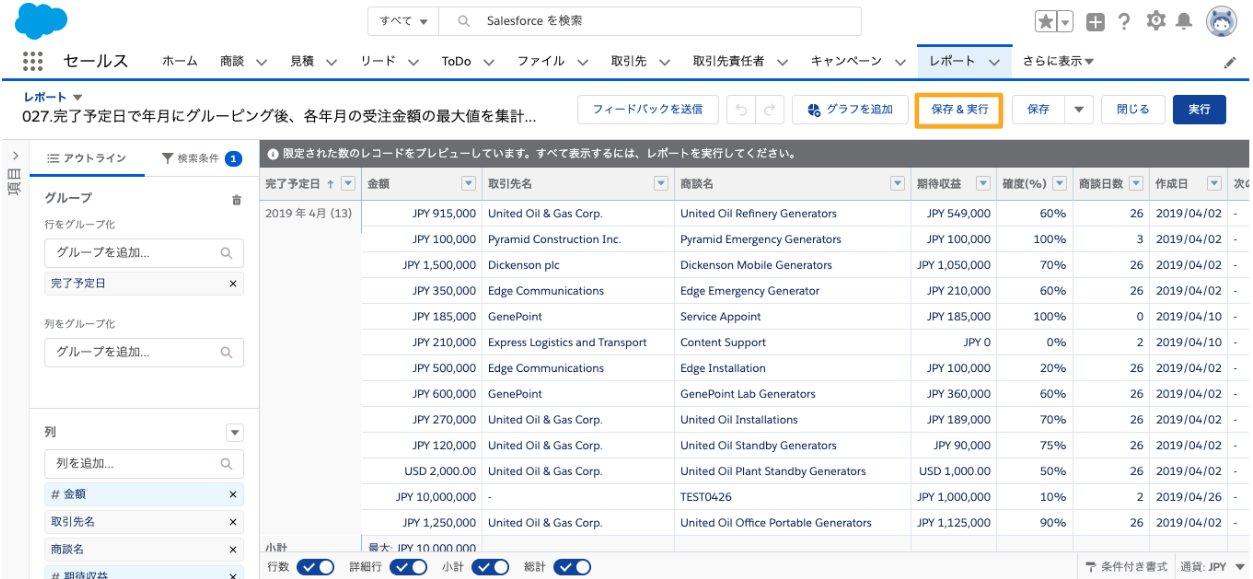
Task: Remove the 完了予定日 group with its X
Action: click(x=233, y=284)
